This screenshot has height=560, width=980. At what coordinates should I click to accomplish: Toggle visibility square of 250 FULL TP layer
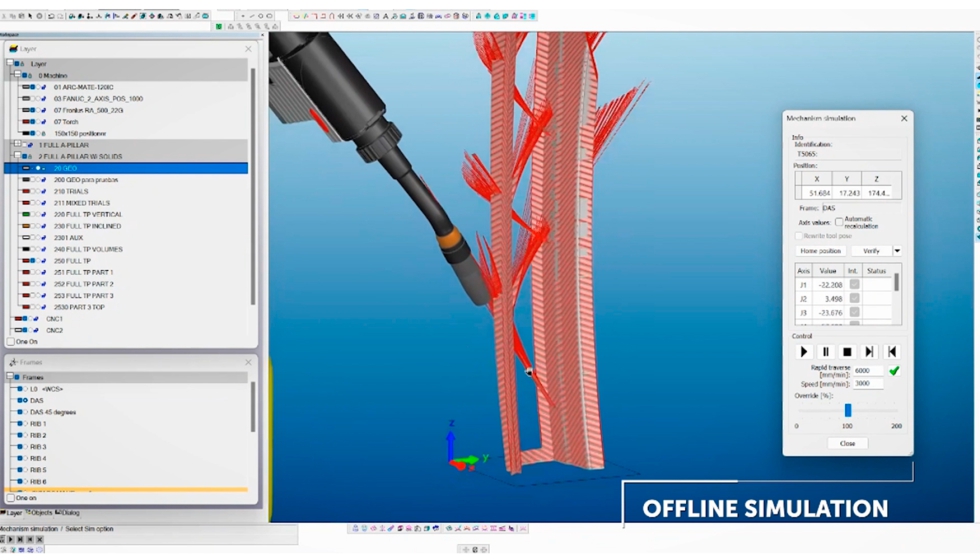tap(32, 261)
